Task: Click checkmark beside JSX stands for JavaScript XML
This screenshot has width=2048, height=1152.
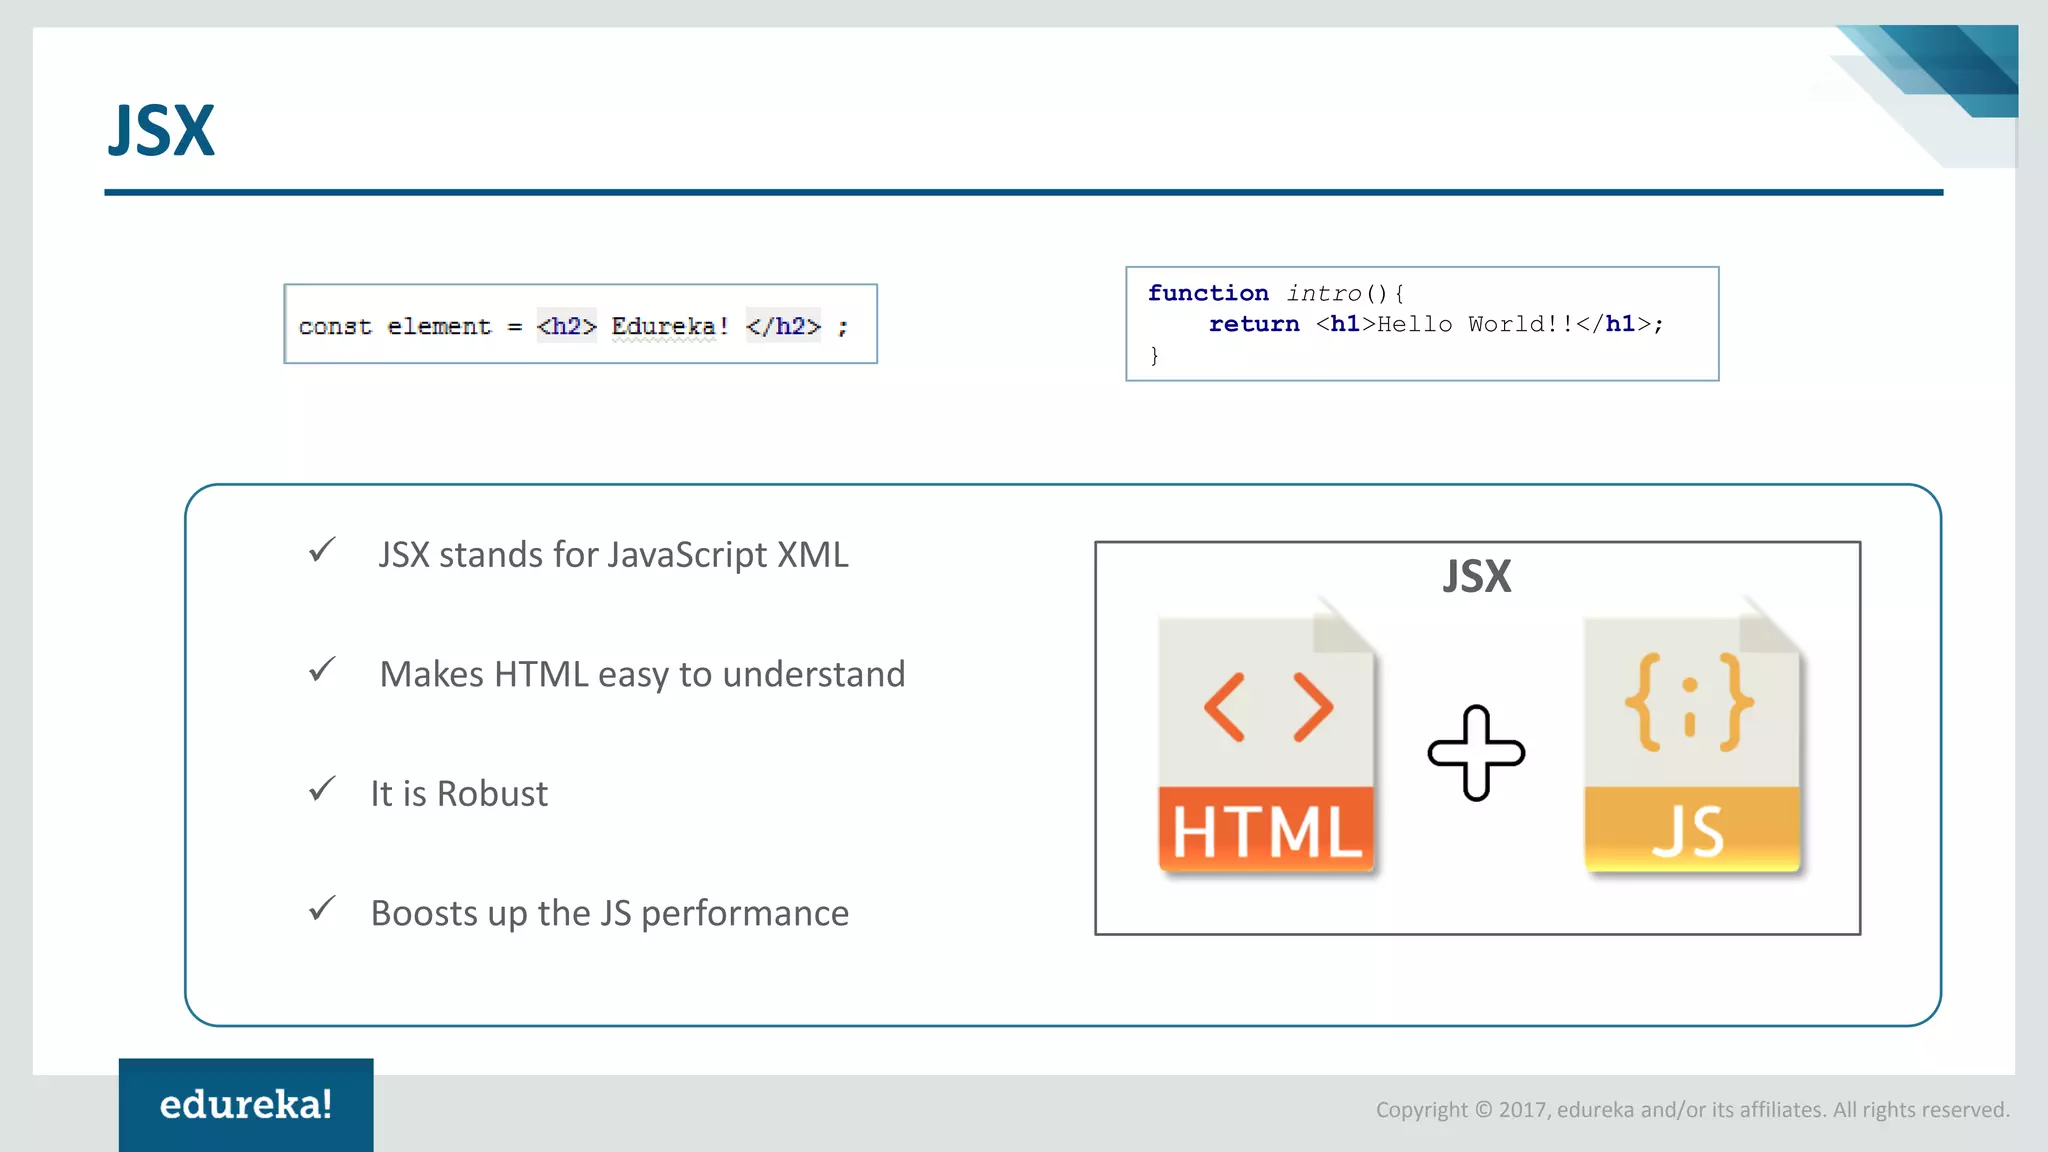Action: point(322,550)
